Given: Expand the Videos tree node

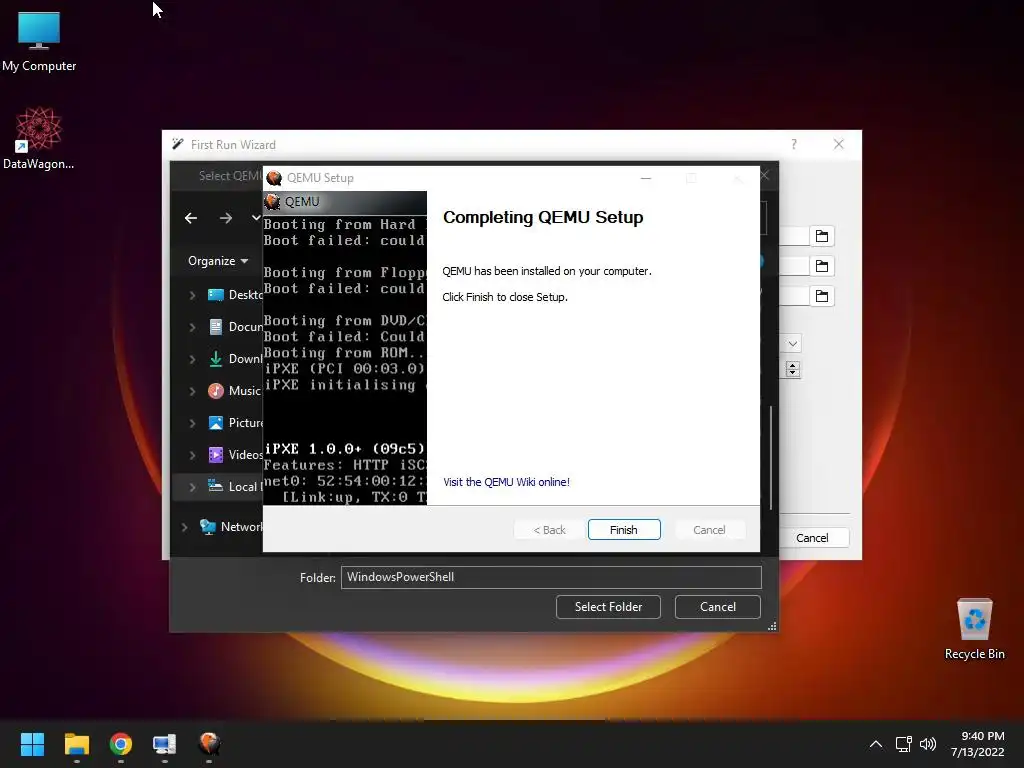Looking at the screenshot, I should tap(192, 455).
